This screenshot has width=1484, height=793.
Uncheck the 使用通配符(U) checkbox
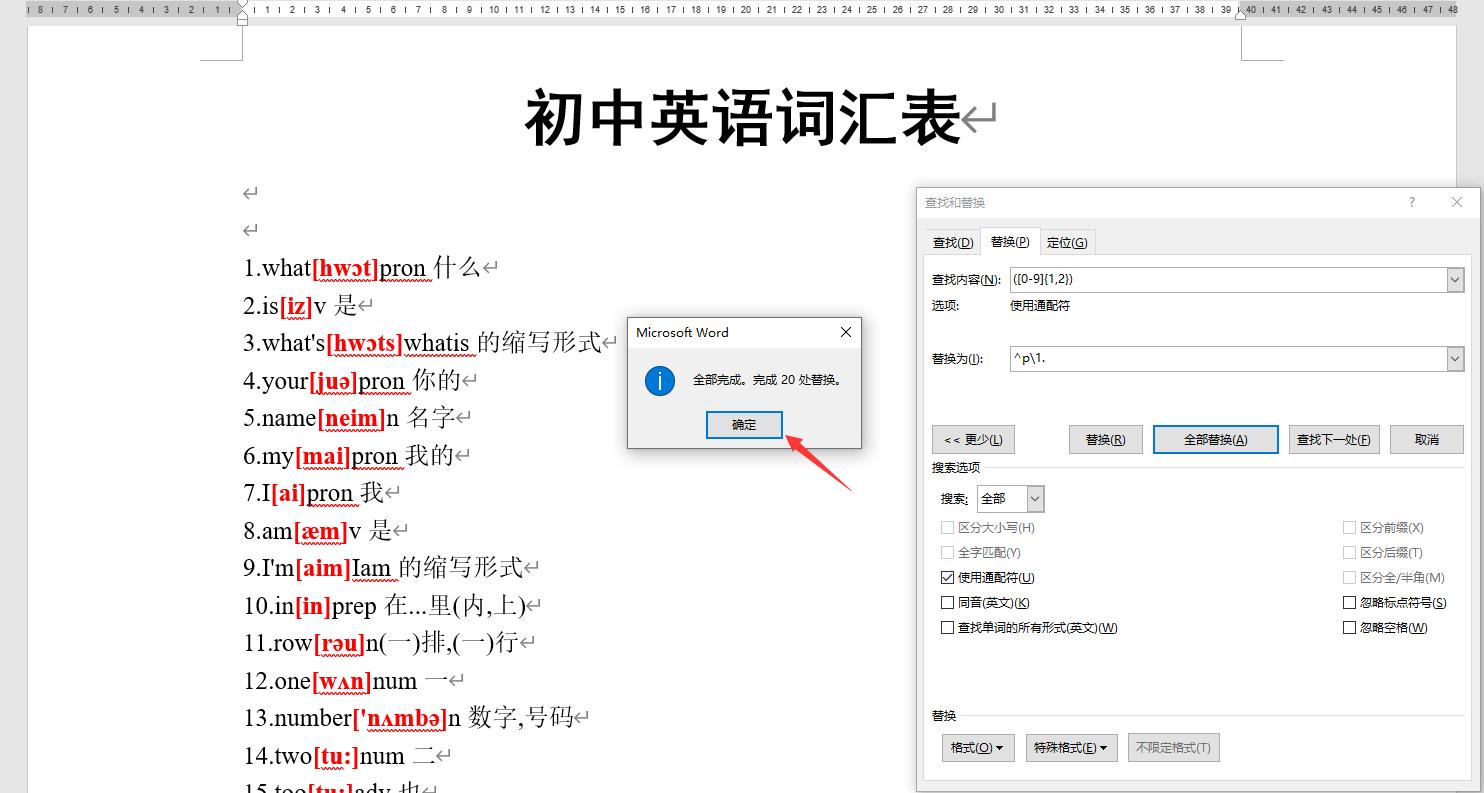947,577
